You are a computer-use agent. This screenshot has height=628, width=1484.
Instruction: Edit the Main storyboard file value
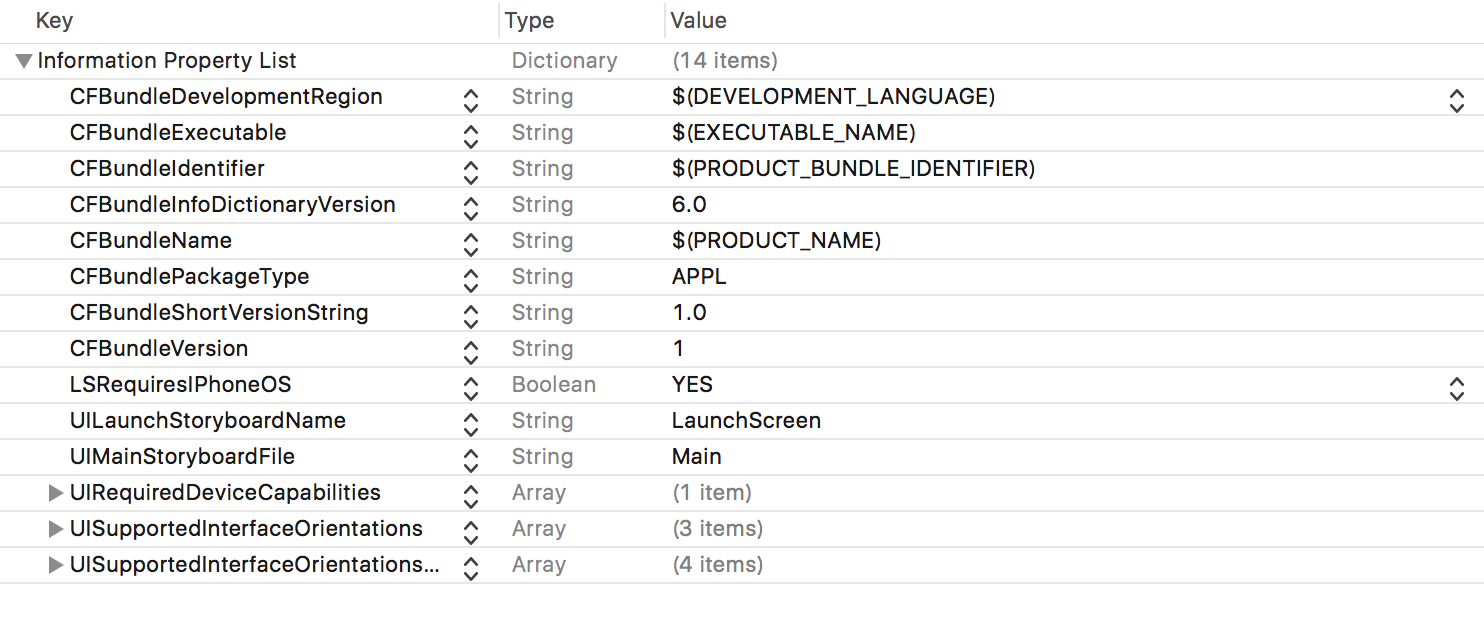[x=697, y=457]
